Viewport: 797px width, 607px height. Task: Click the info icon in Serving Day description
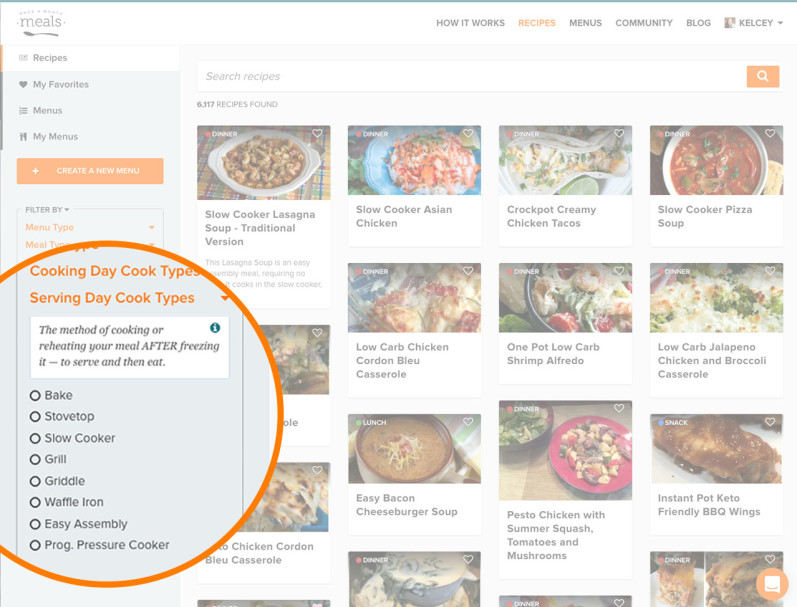point(215,328)
